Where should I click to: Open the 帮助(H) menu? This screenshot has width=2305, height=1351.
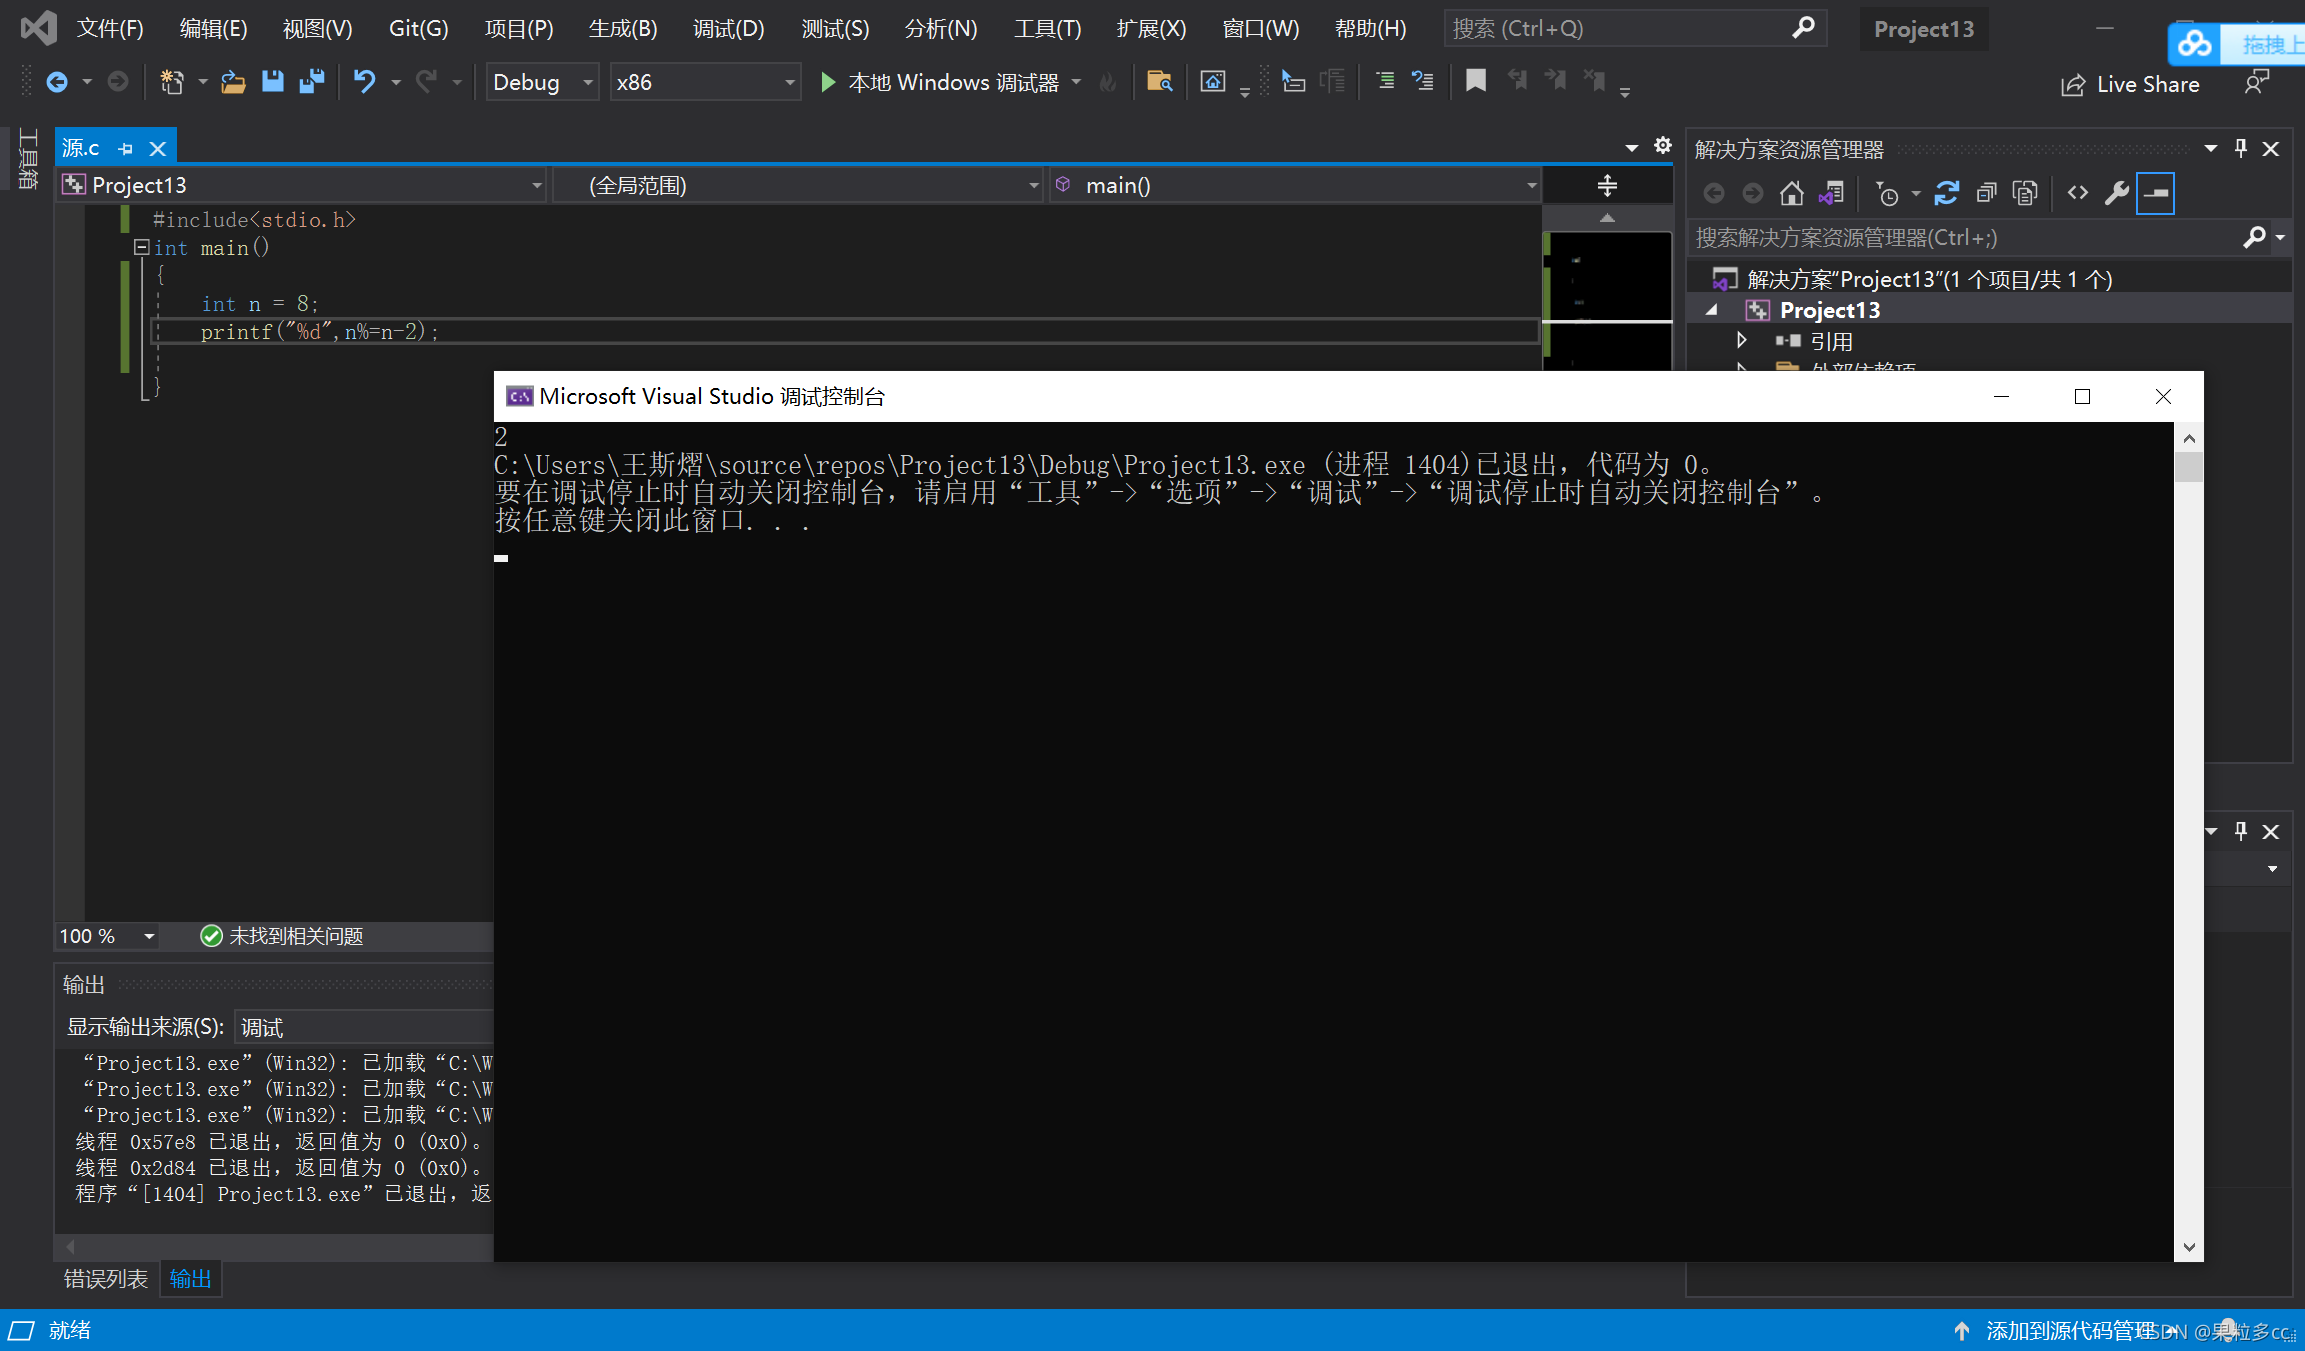(1370, 29)
